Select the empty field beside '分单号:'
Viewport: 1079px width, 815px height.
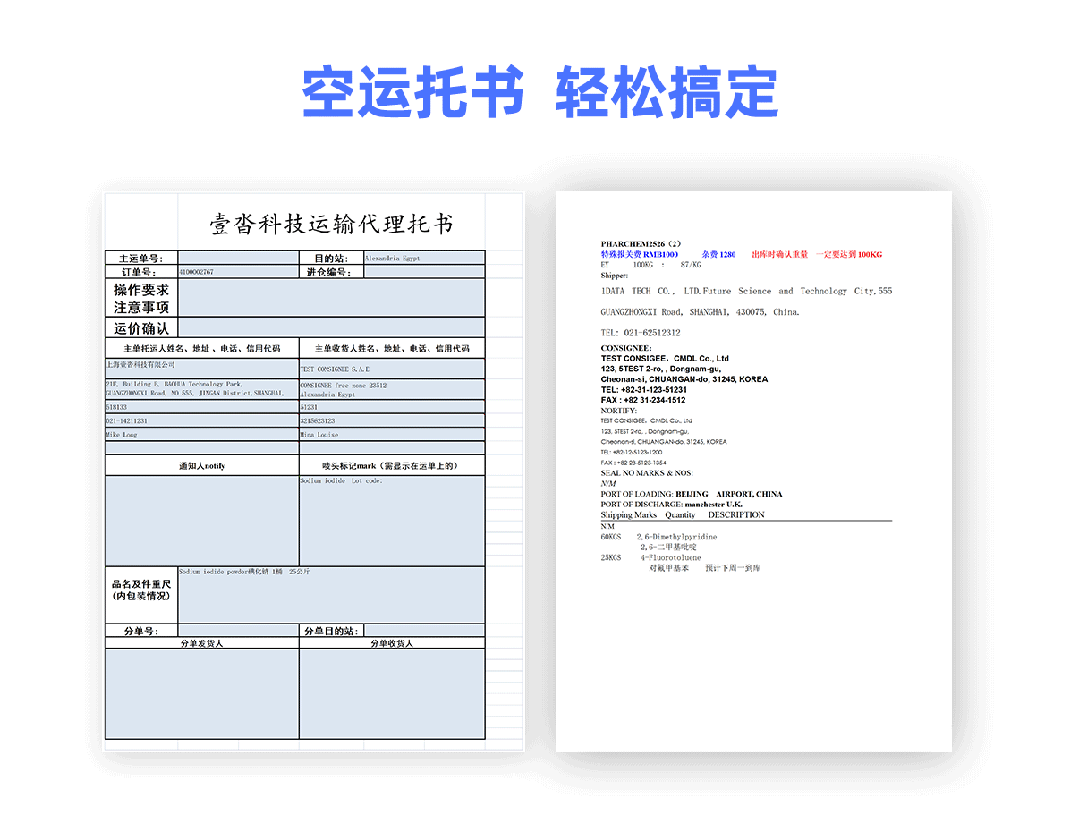238,631
